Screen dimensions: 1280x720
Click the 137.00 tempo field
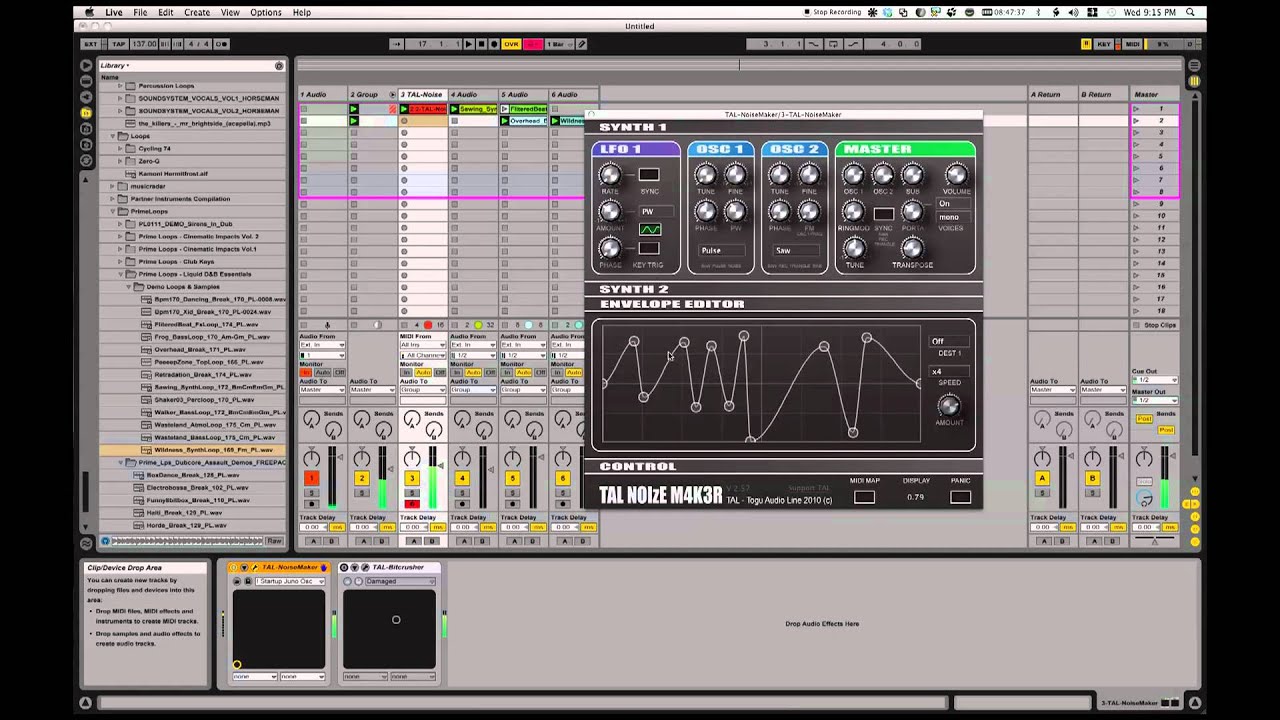(x=144, y=44)
